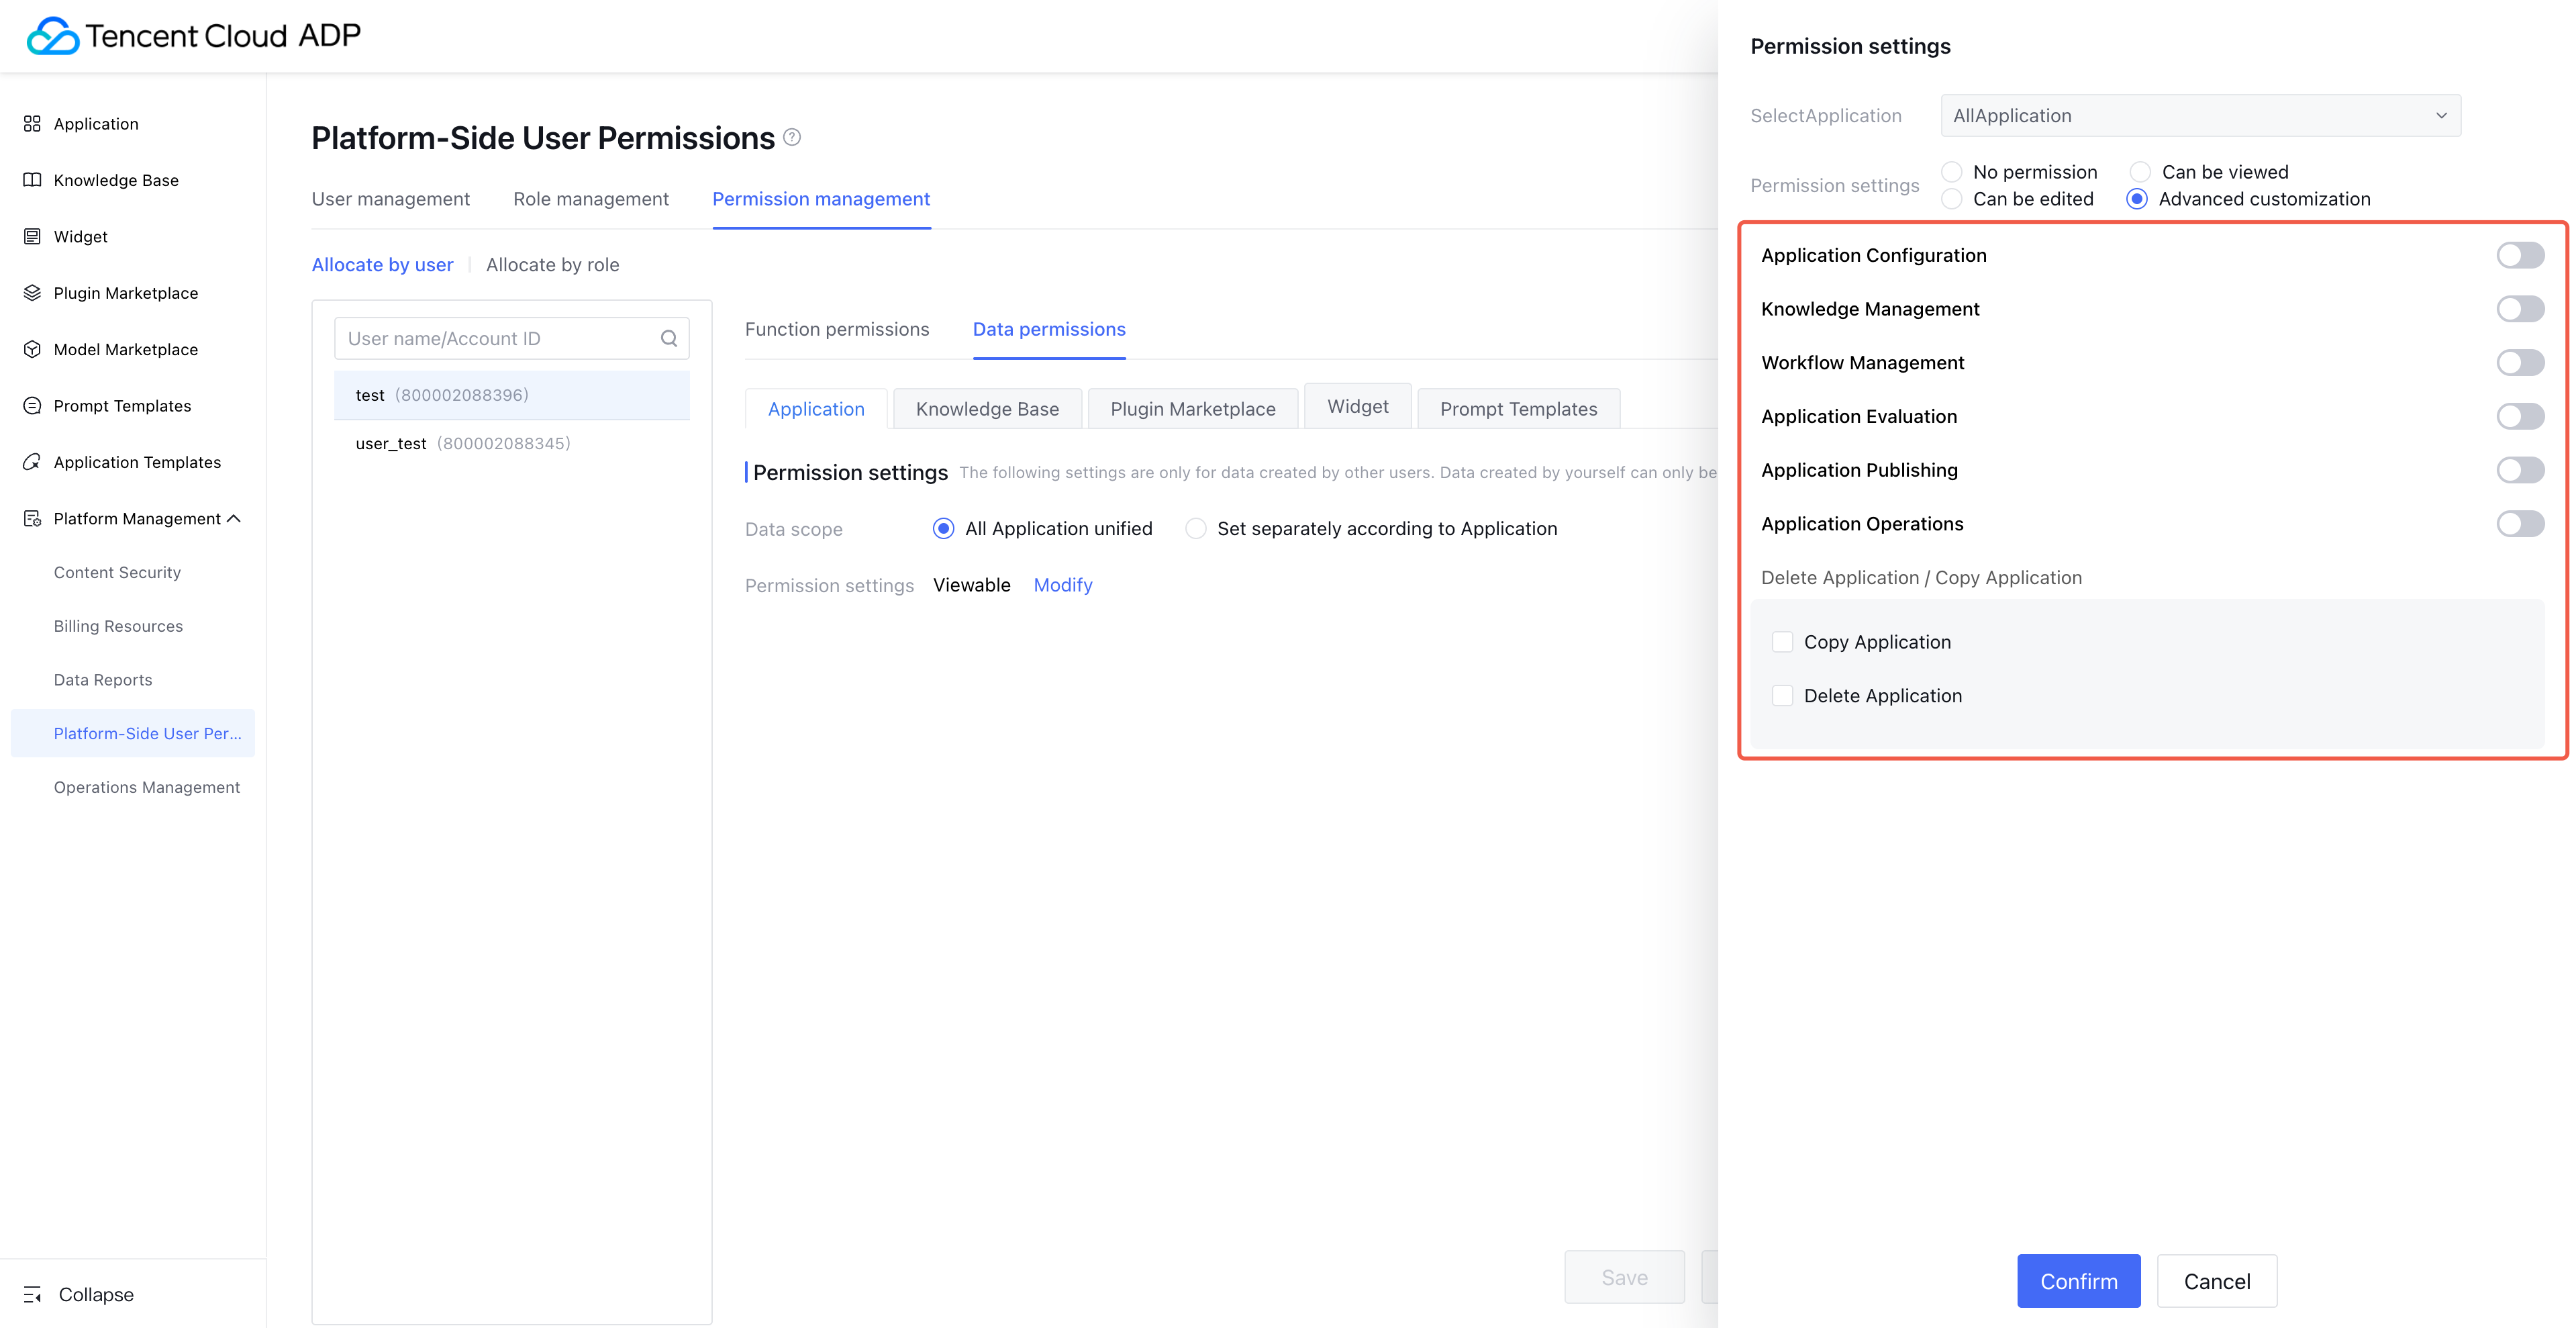Click the Application Templates icon
Screen dimensions: 2576x1328
[x=31, y=461]
